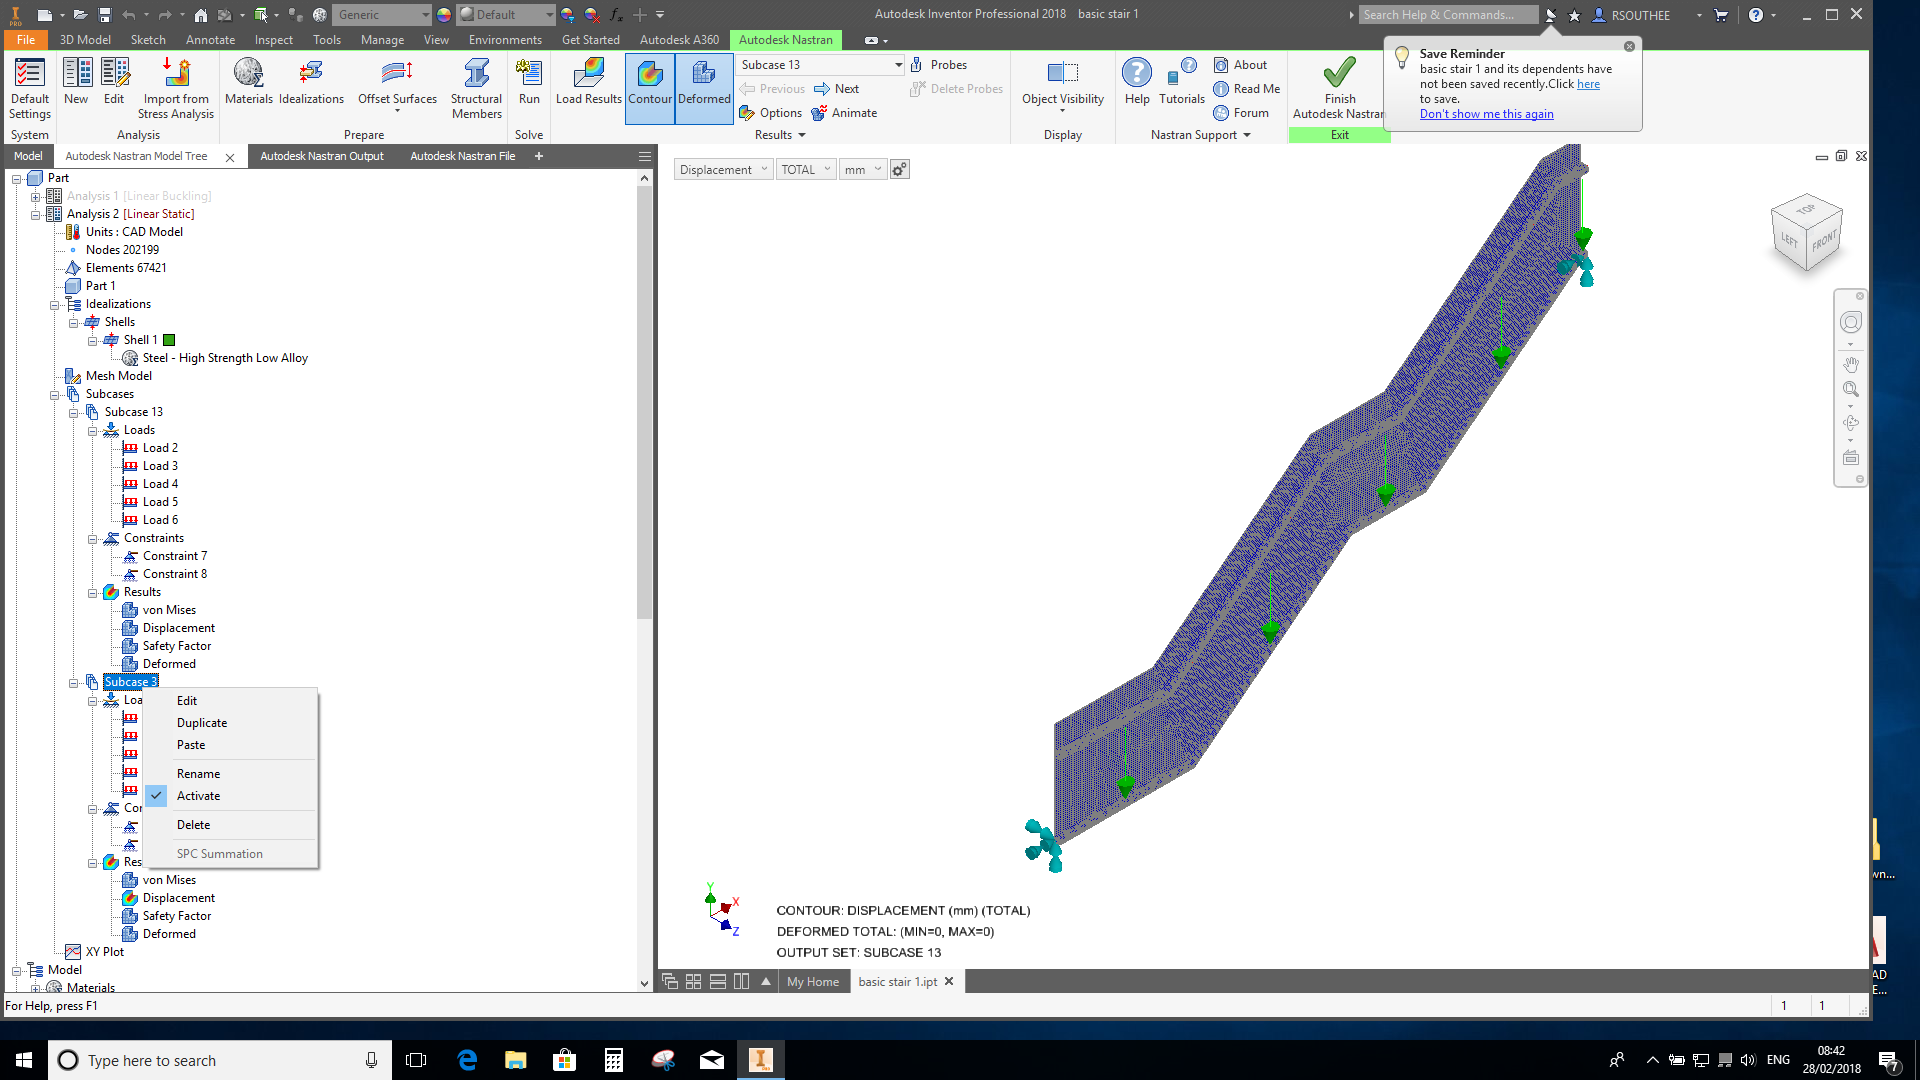This screenshot has width=1920, height=1080.
Task: Switch to the Autodesk Nastran Output tab
Action: tap(321, 155)
